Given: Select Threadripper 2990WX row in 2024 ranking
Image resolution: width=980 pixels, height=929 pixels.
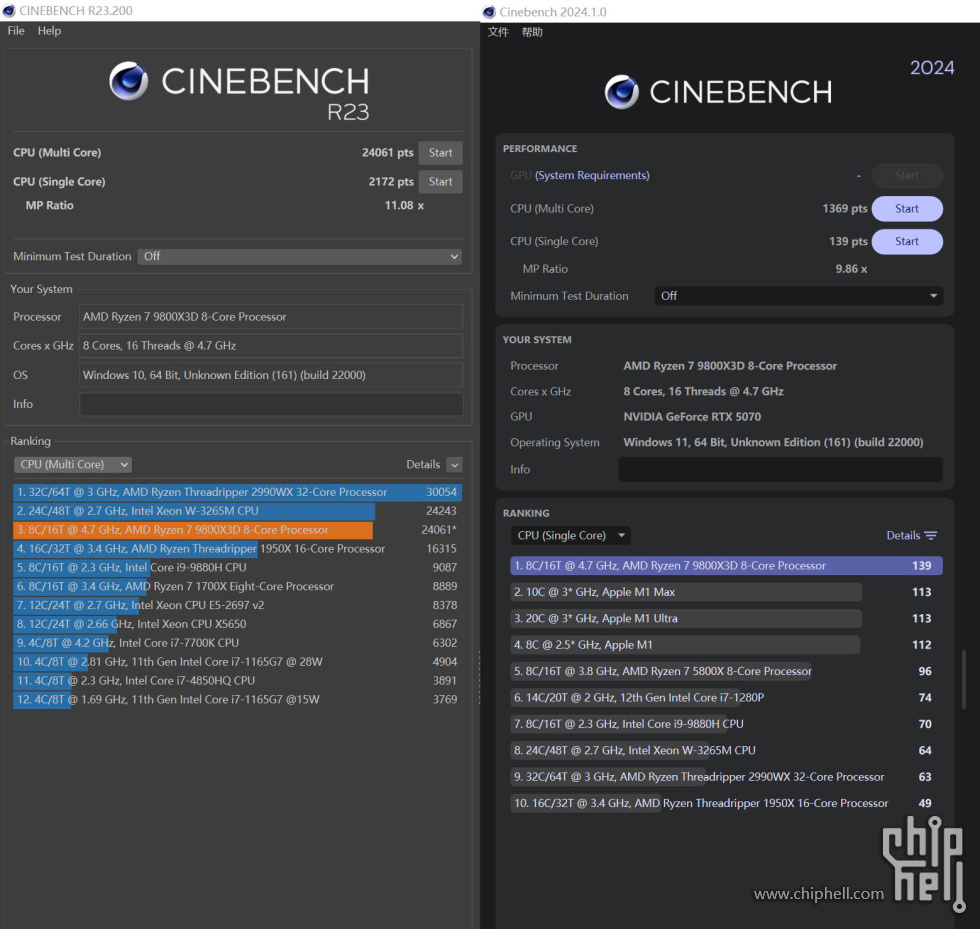Looking at the screenshot, I should tap(726, 776).
